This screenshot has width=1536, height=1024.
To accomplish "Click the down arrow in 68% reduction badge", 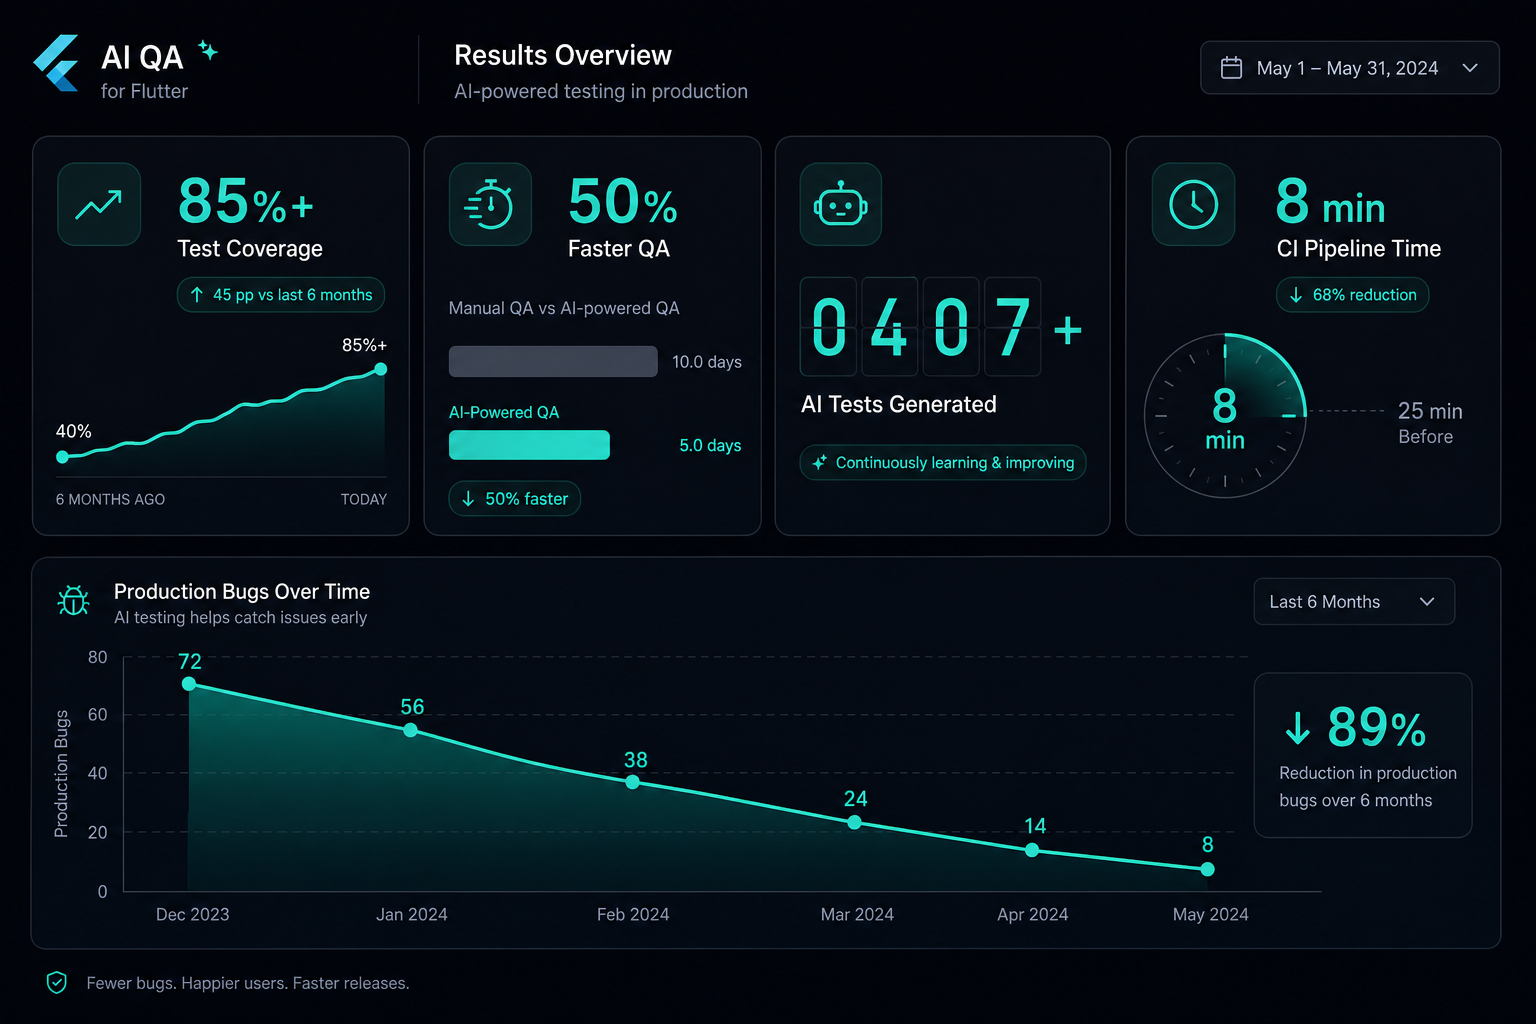I will [1296, 295].
